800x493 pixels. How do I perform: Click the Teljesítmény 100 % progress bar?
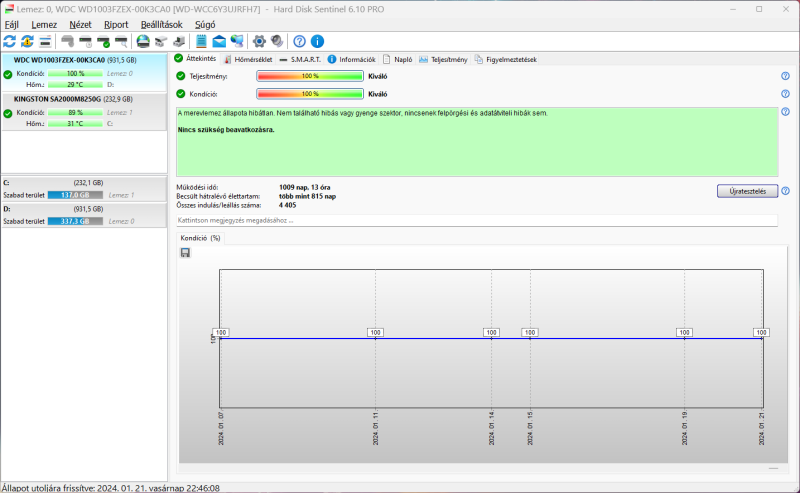(310, 76)
